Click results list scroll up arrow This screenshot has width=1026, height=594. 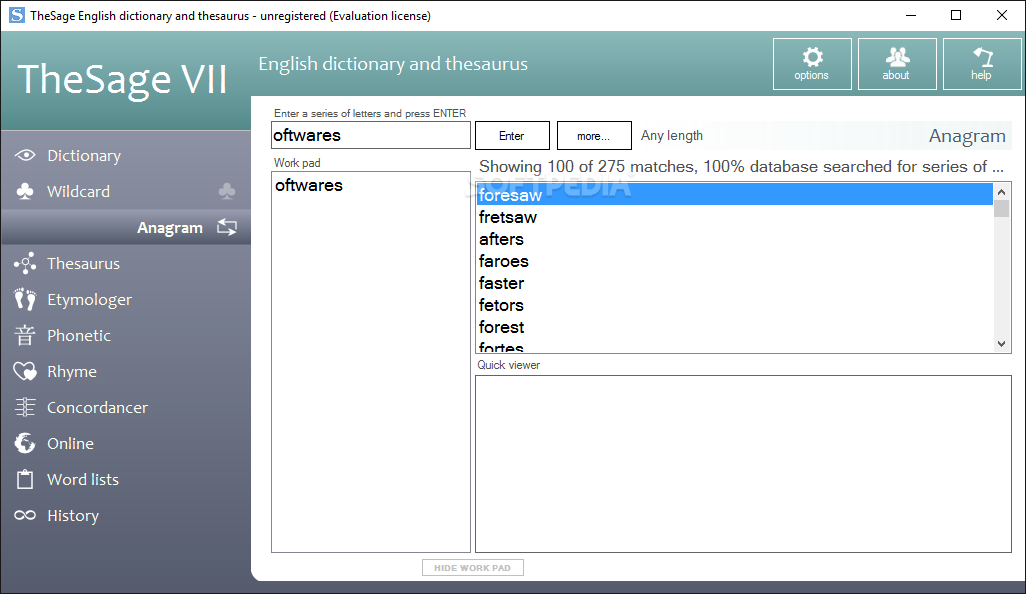[1001, 192]
